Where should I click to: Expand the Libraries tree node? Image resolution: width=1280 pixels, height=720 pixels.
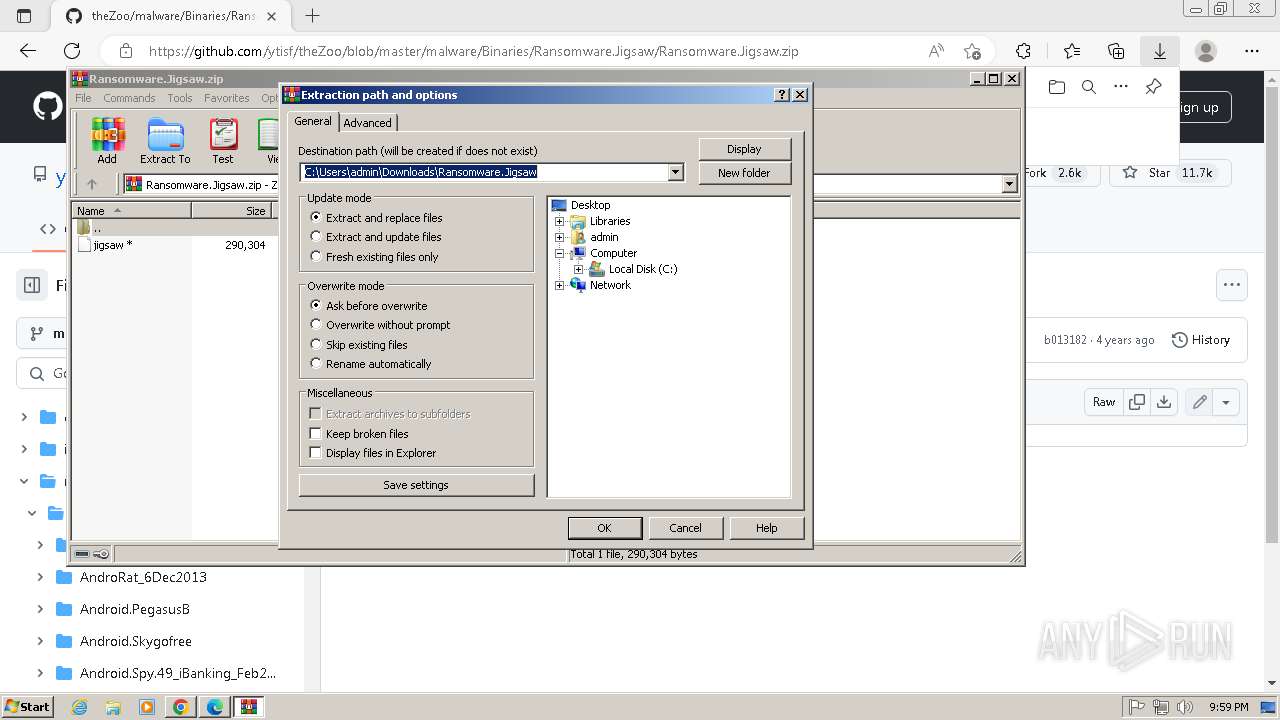560,221
